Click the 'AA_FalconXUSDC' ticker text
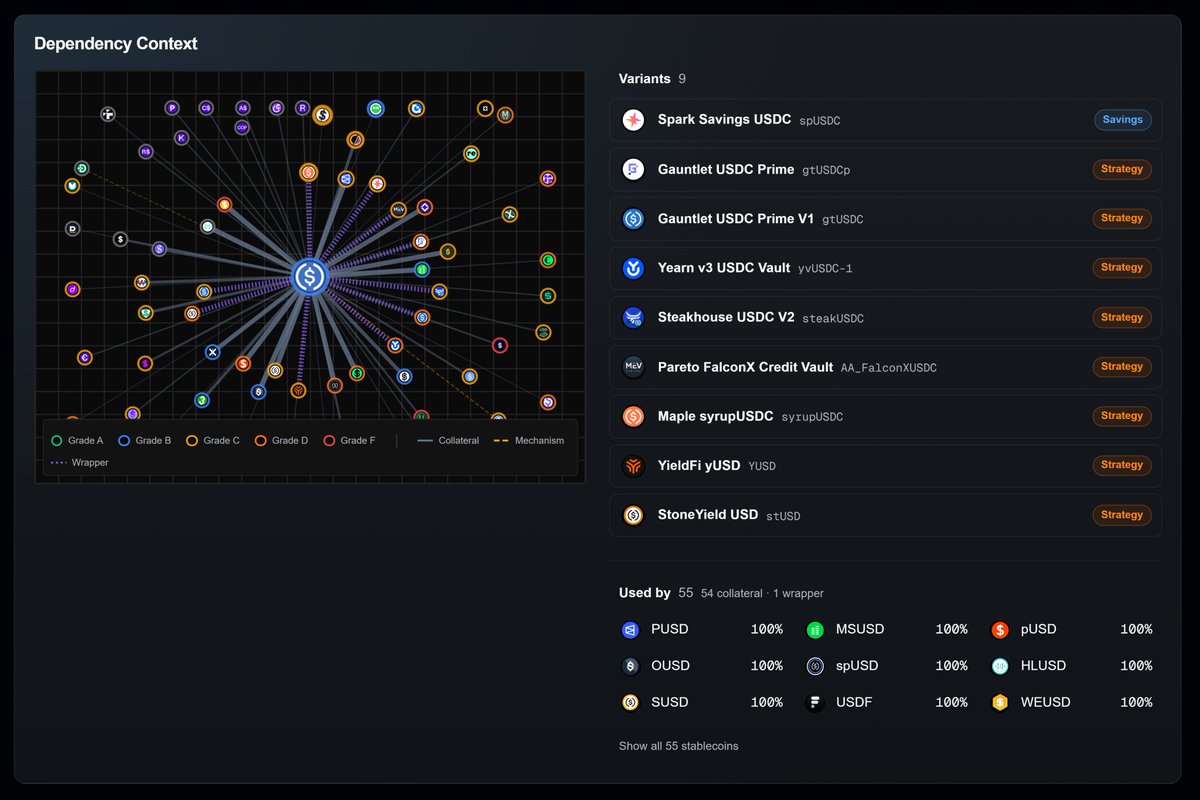 pyautogui.click(x=889, y=368)
